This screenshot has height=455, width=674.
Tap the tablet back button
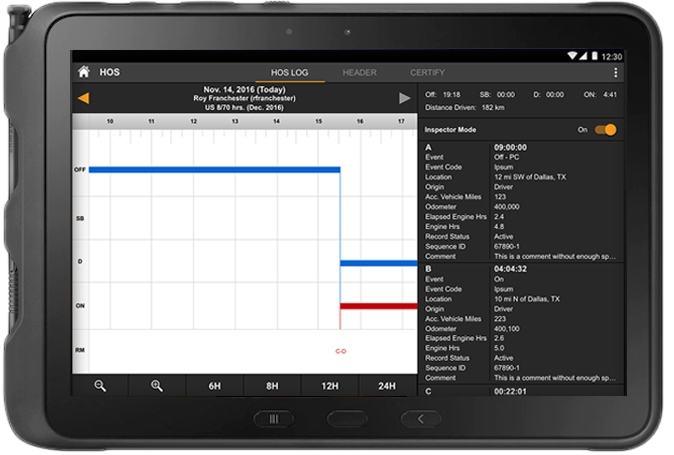tap(421, 419)
